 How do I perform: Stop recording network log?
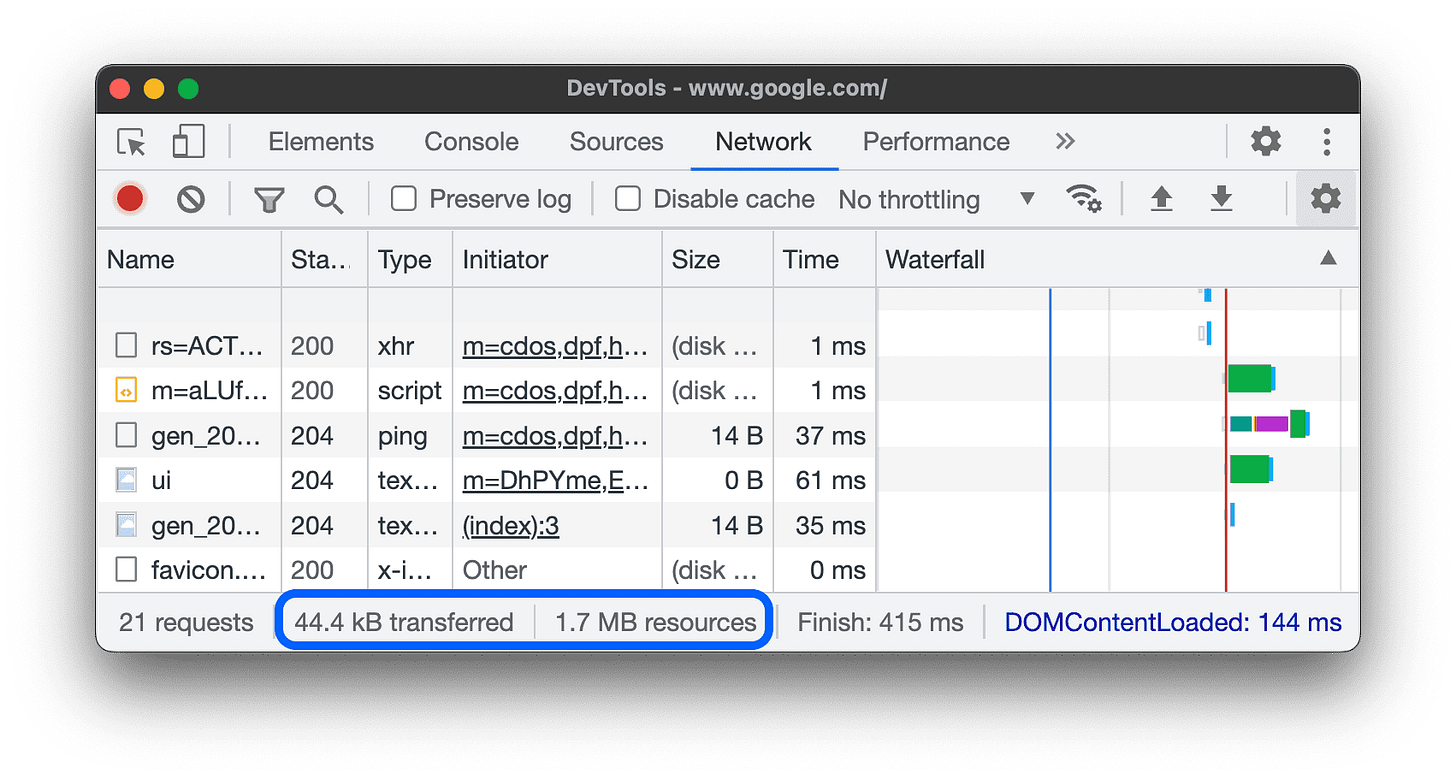129,199
